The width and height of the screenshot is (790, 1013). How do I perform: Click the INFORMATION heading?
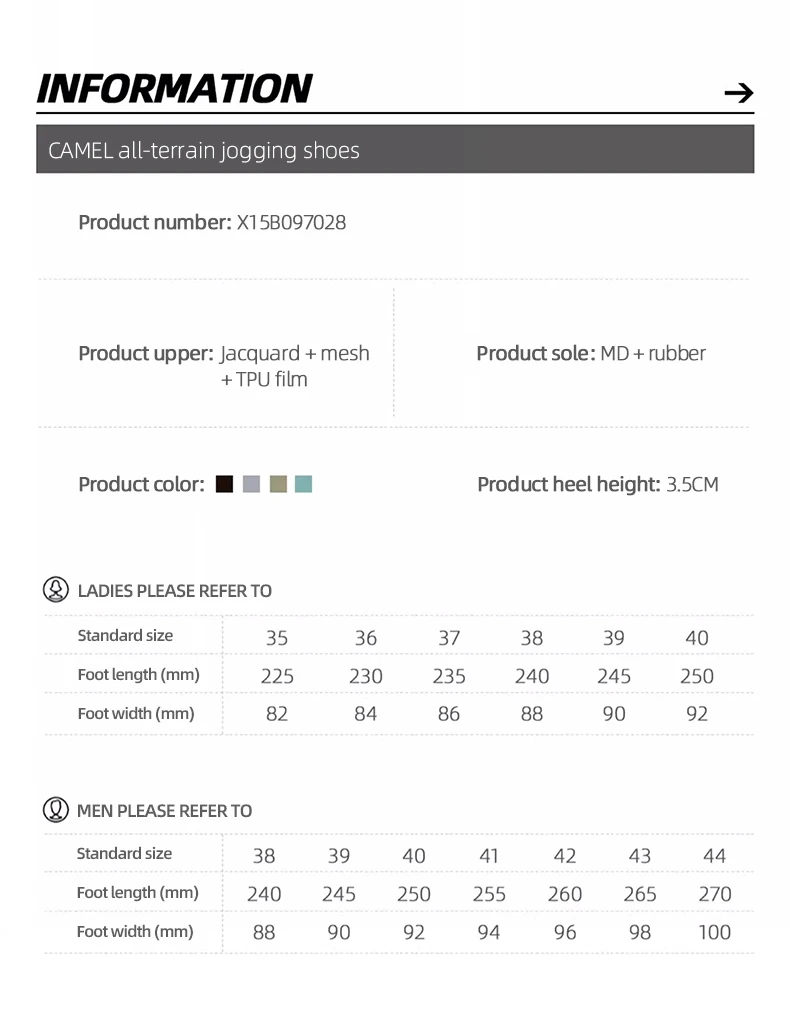[174, 89]
